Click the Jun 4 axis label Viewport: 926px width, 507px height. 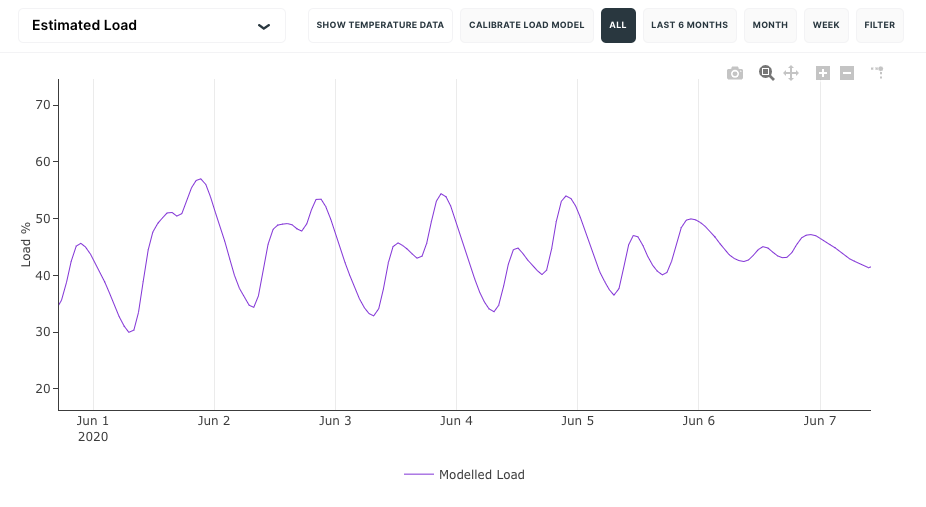(x=456, y=421)
